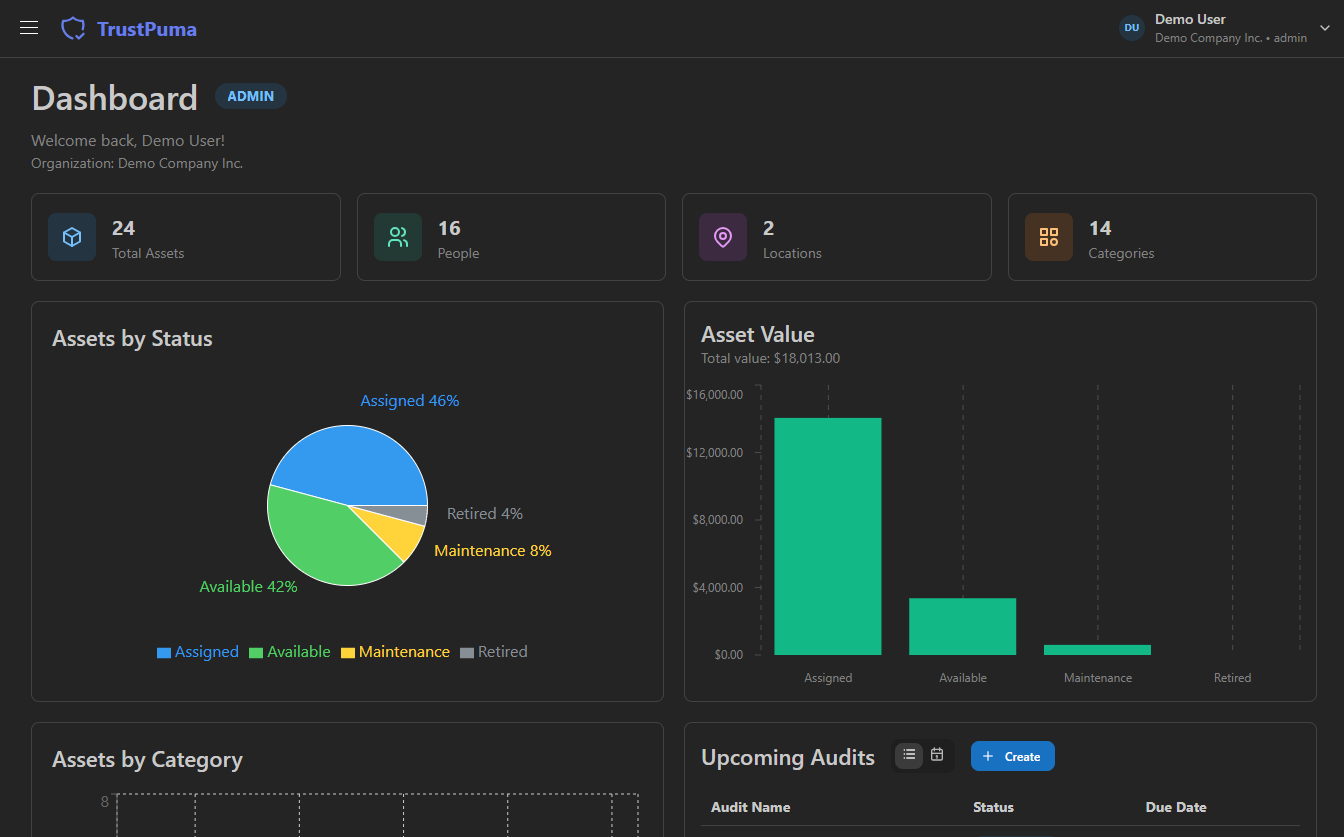Click the Create button for a new audit
Viewport: 1344px width, 837px height.
tap(1012, 756)
